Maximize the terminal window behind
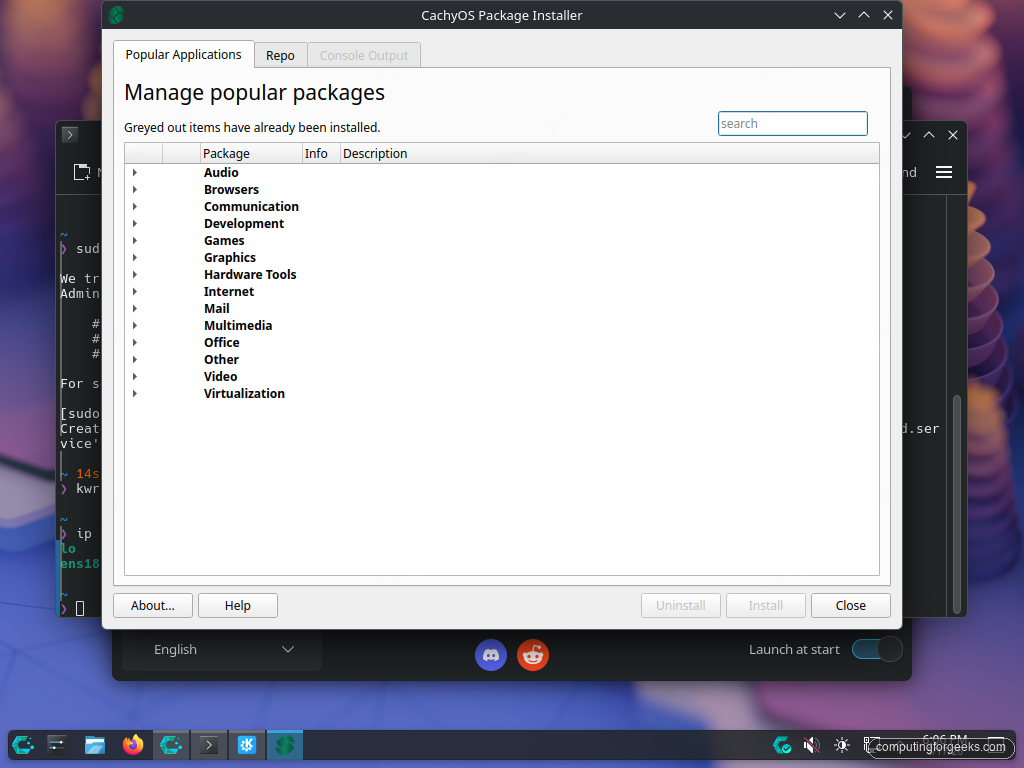 coord(929,135)
